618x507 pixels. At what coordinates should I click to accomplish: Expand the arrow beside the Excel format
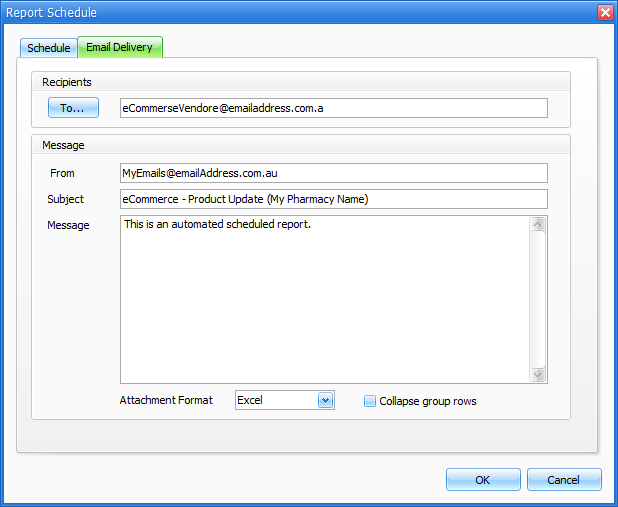click(324, 400)
